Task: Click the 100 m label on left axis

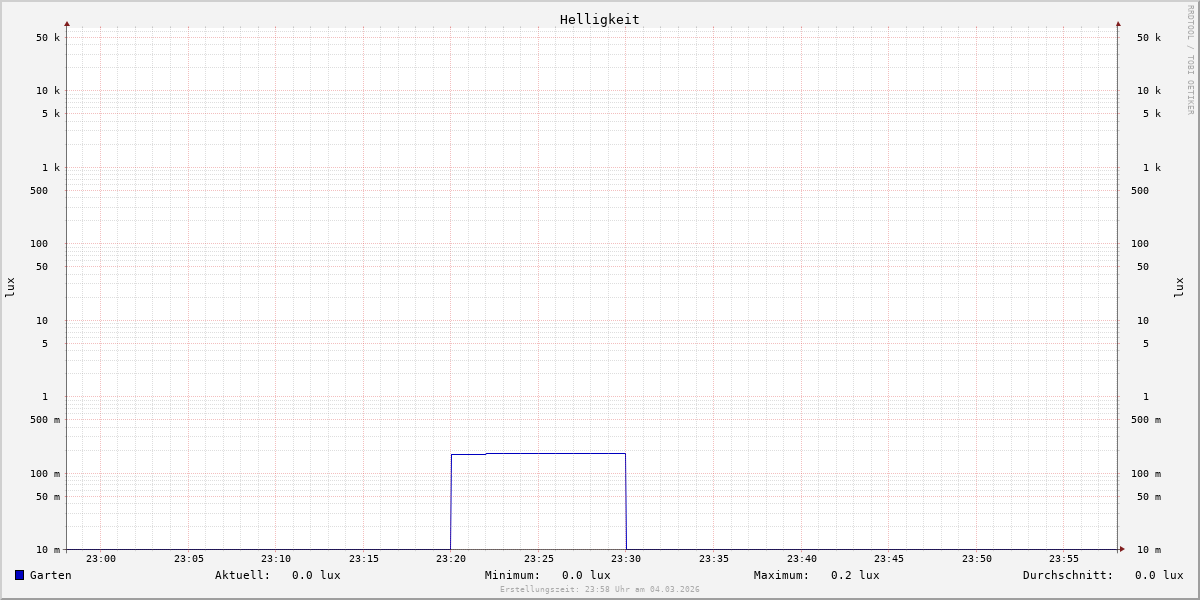Action: click(x=45, y=474)
